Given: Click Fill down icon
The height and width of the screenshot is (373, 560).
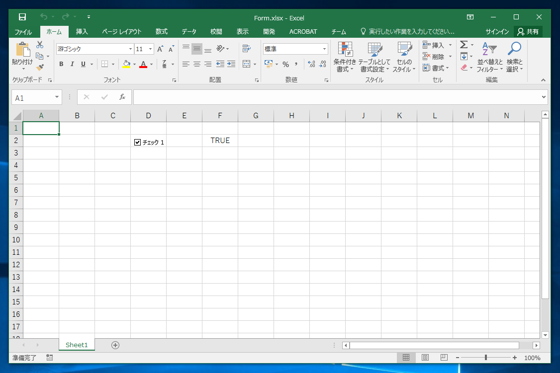Looking at the screenshot, I should (464, 56).
